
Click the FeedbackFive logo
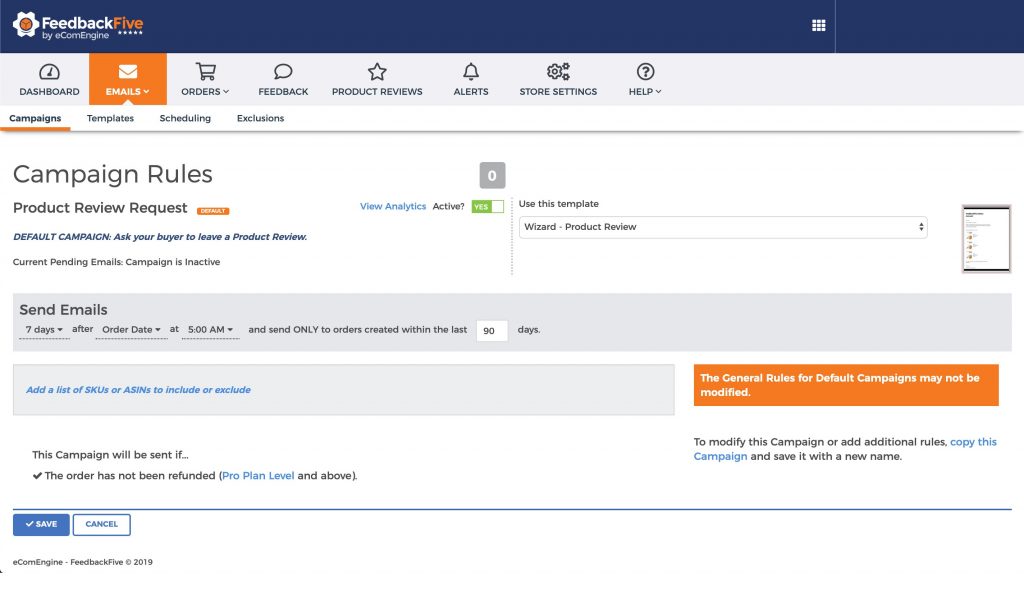click(78, 25)
